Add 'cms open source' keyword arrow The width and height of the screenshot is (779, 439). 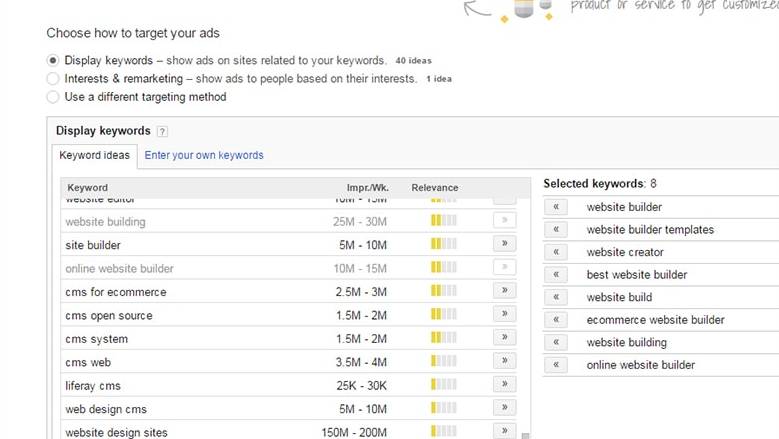click(504, 314)
